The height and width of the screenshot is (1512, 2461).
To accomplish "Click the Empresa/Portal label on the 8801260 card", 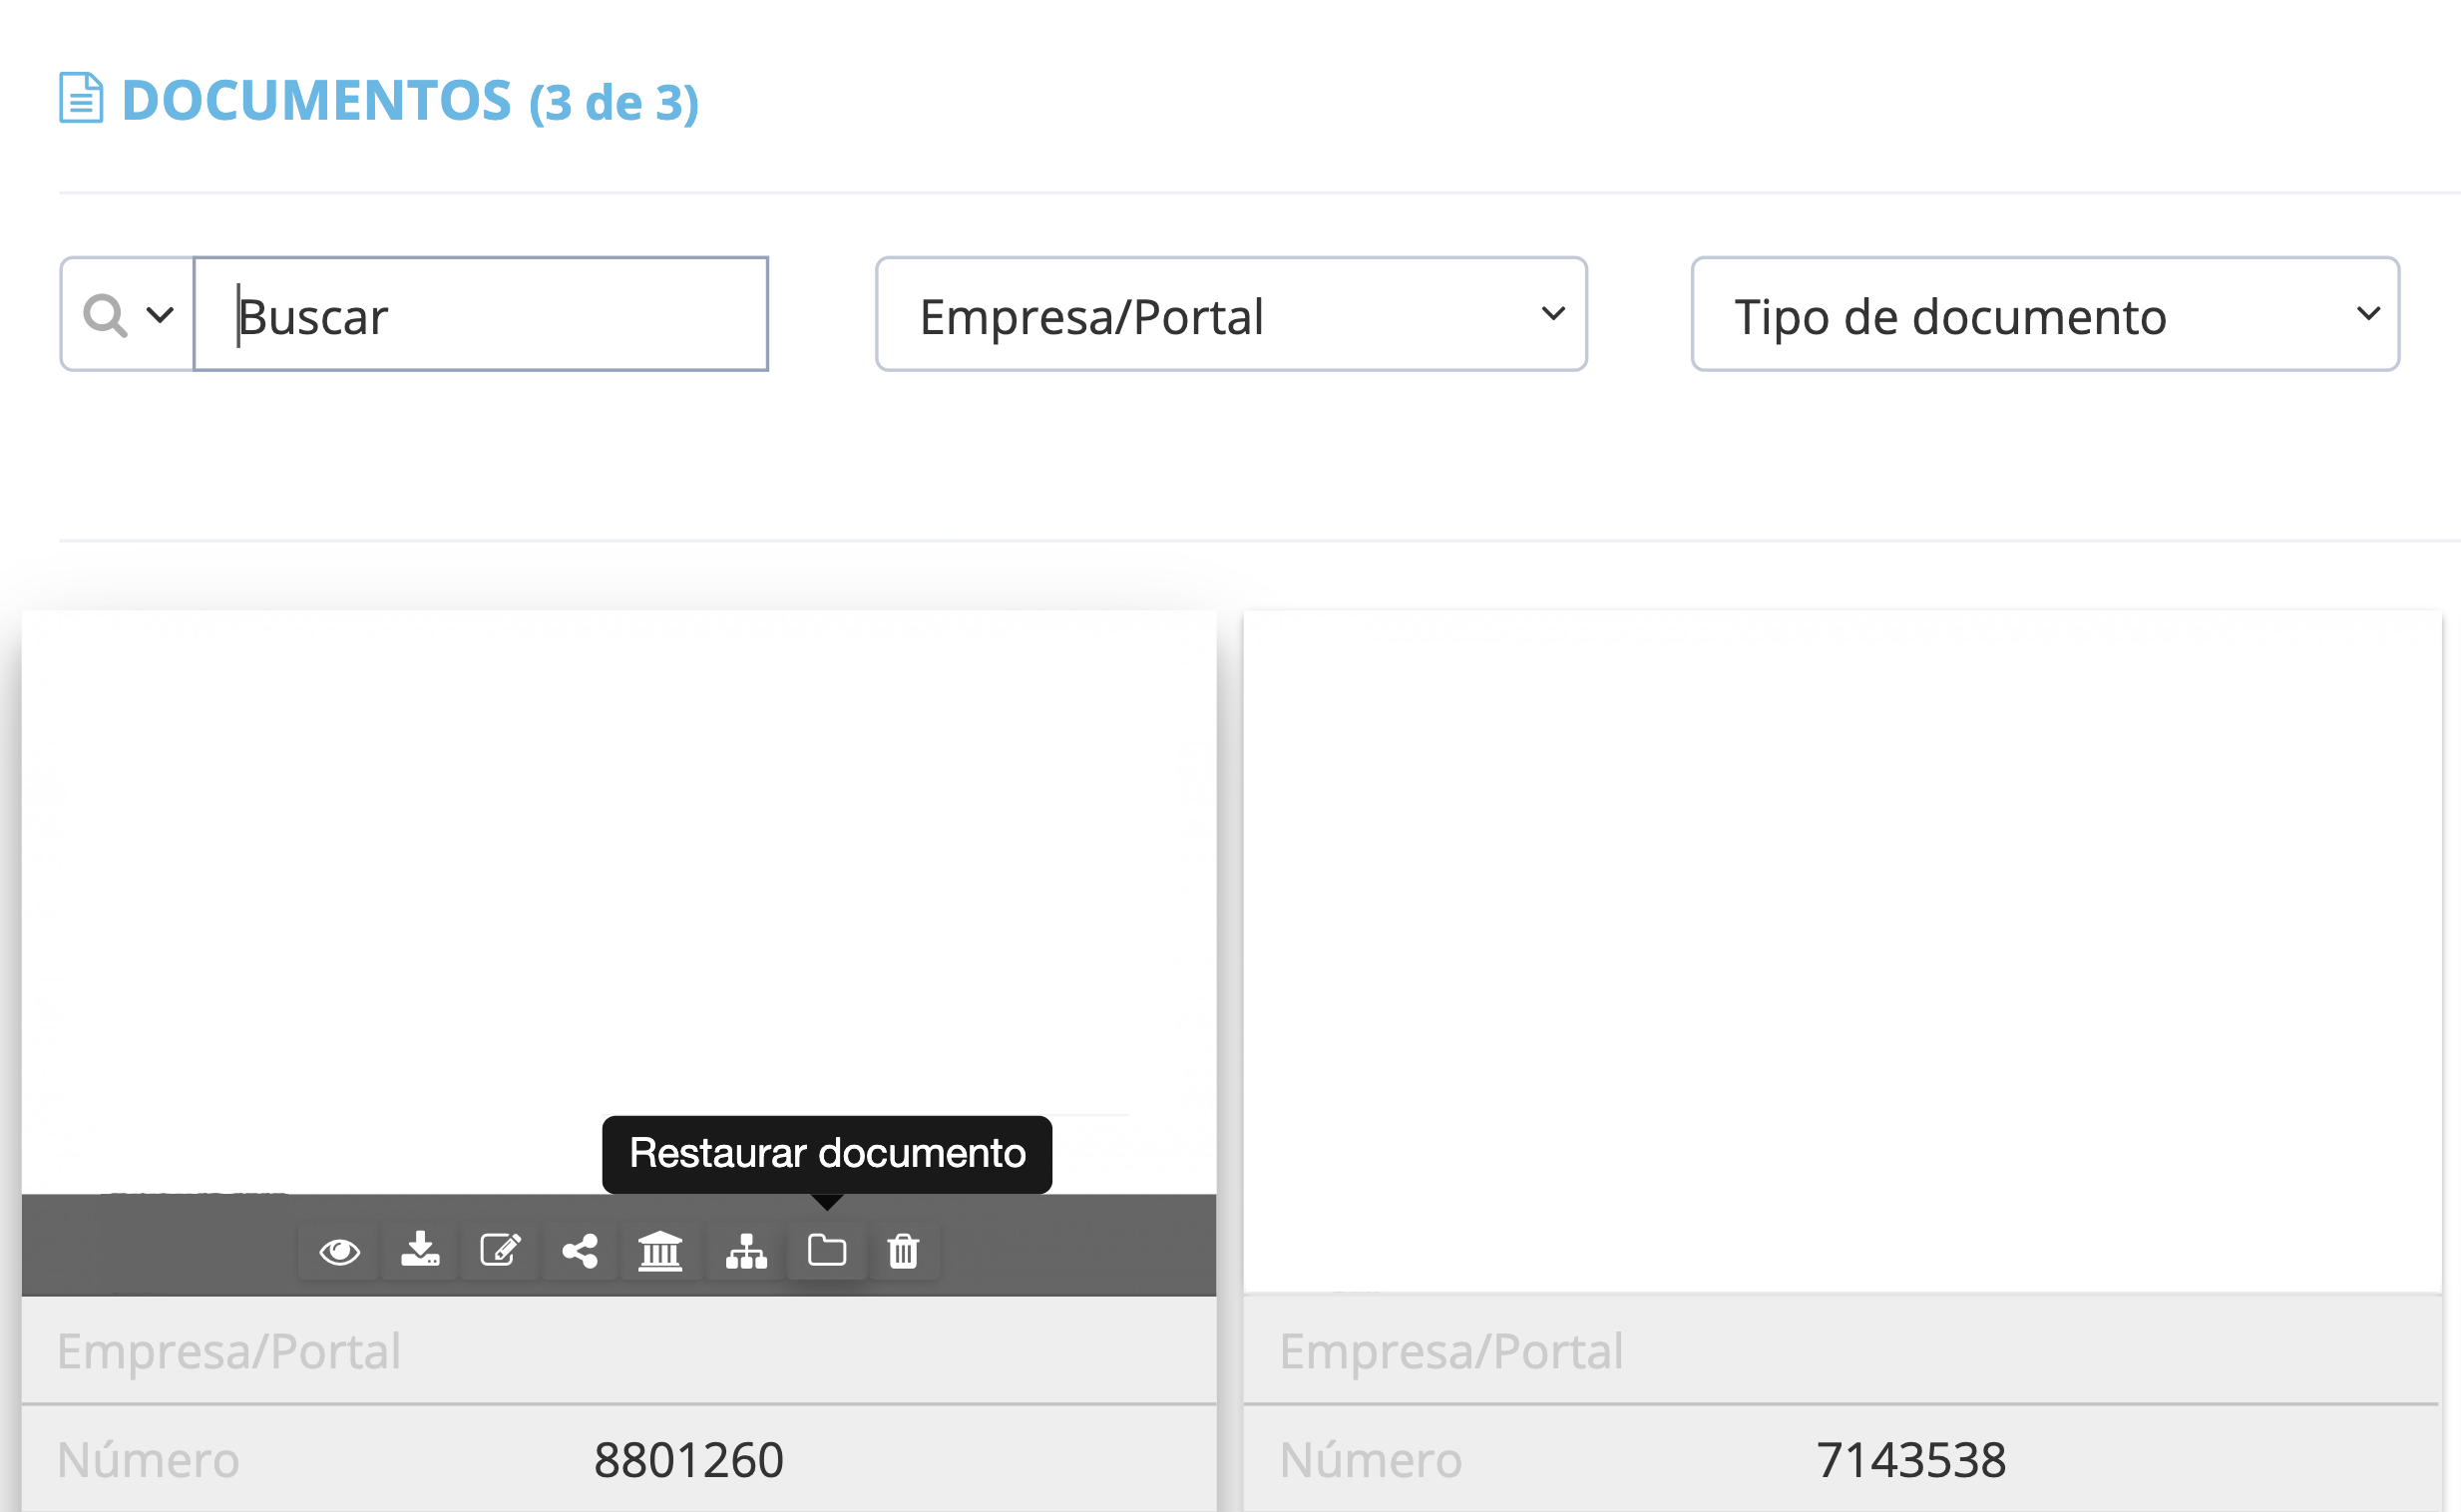I will pos(229,1351).
